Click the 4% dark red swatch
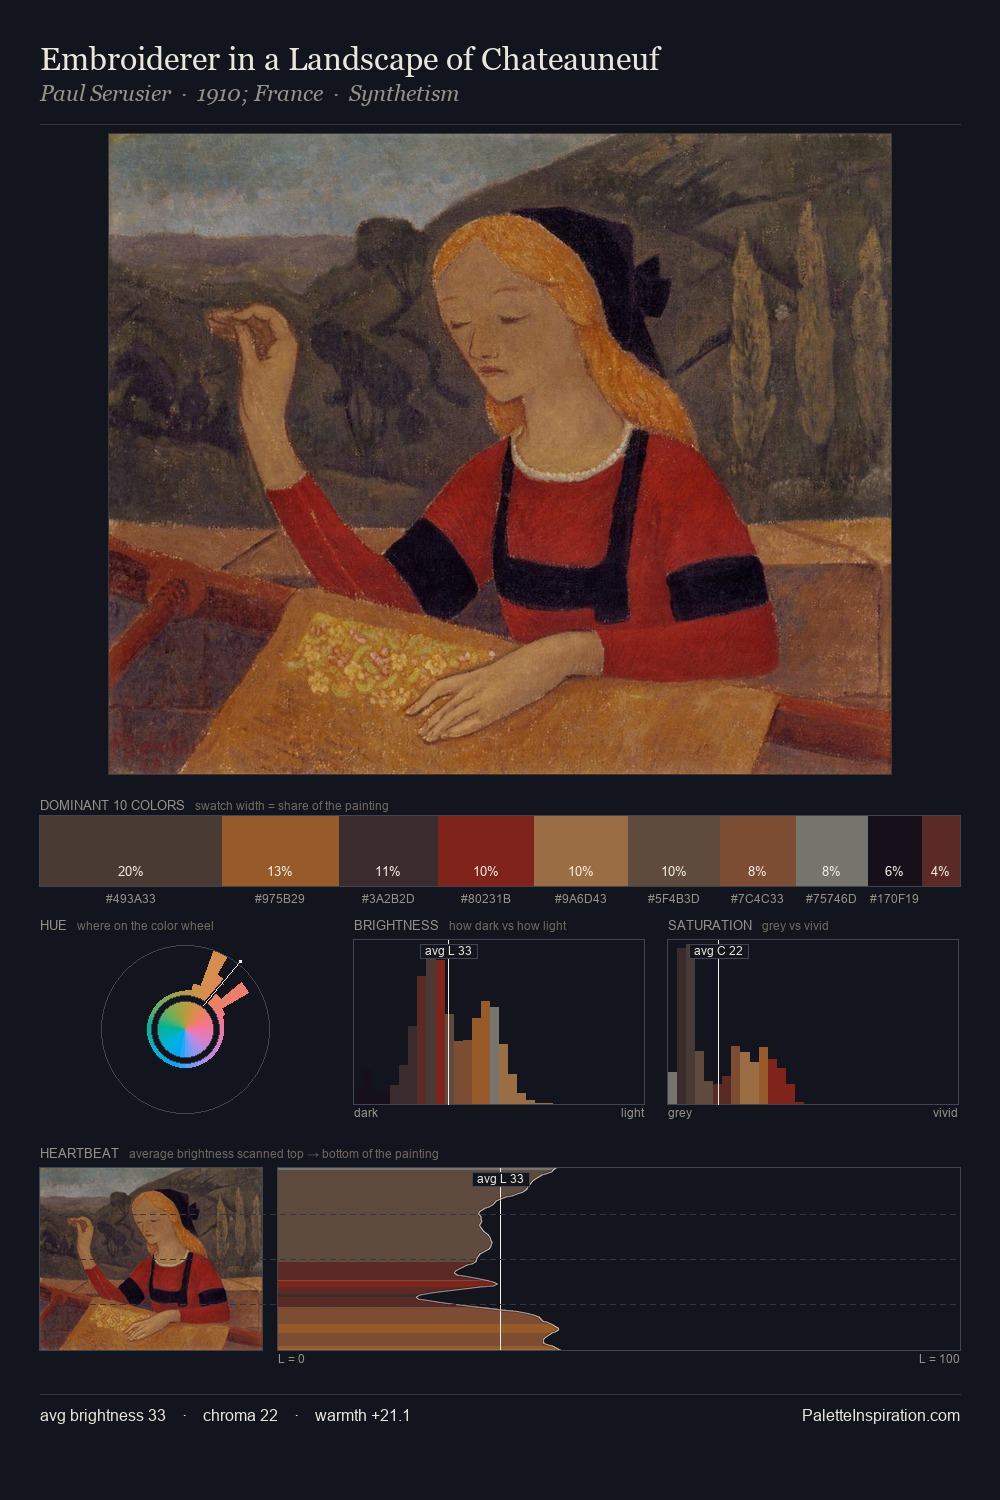Screen dimensions: 1000x1500 pos(941,851)
